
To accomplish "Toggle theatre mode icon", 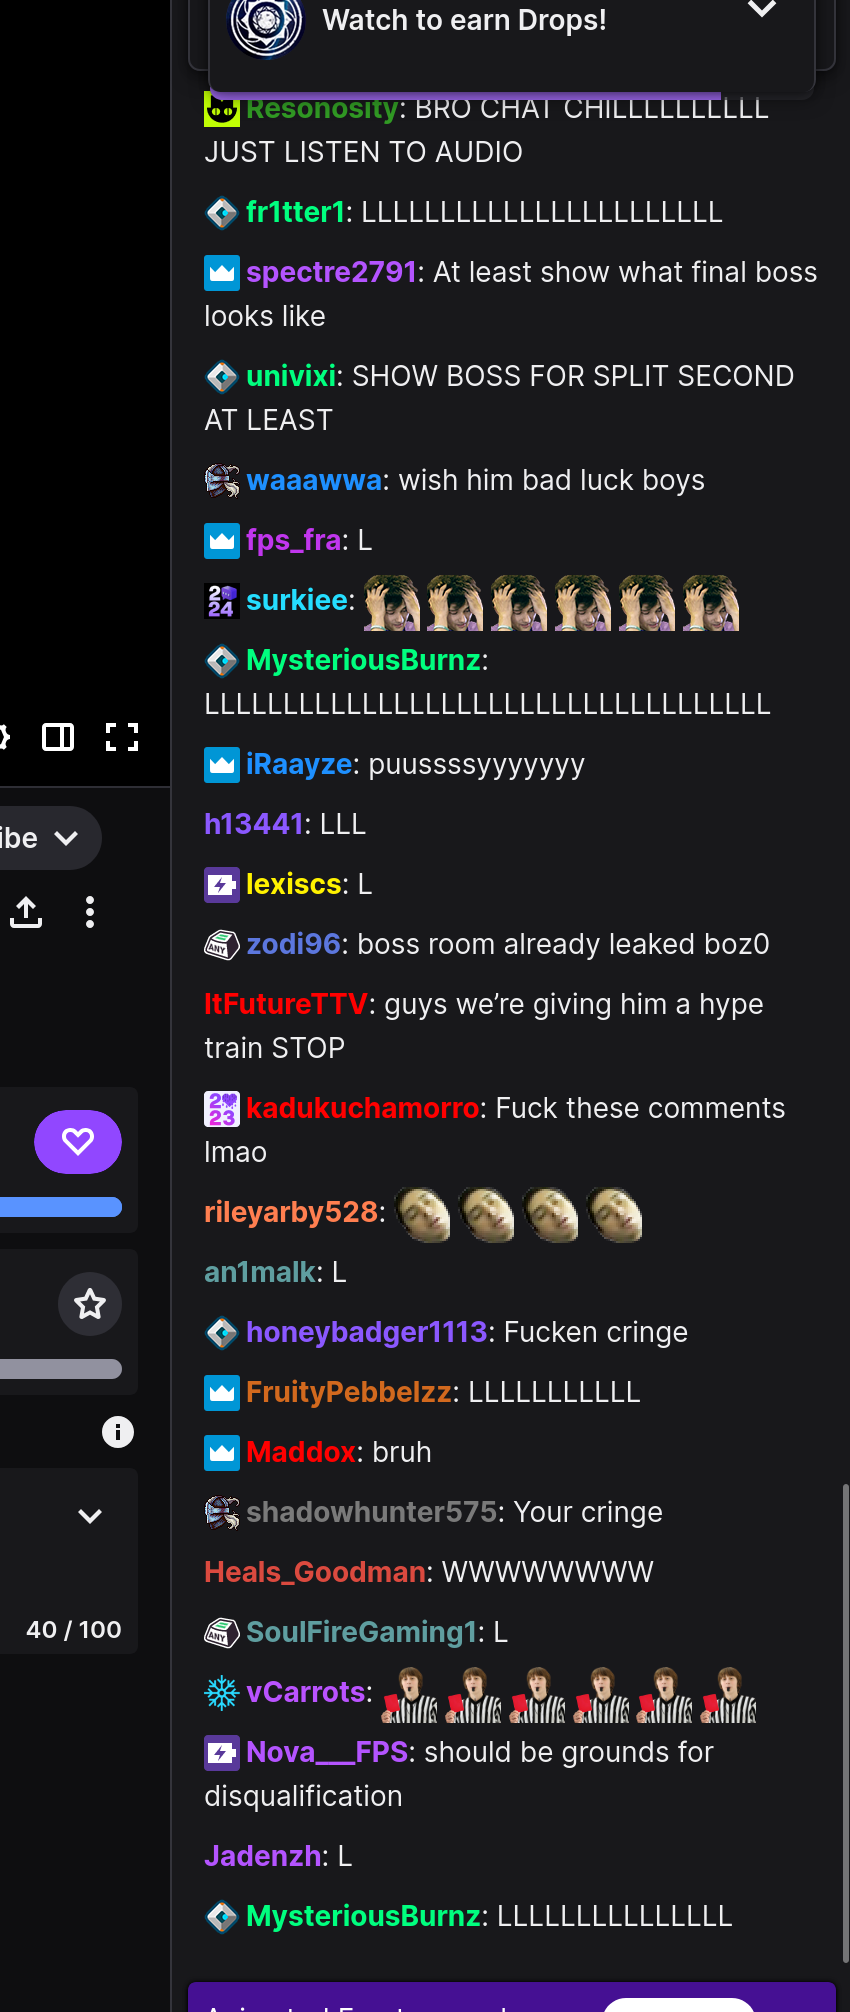I will pos(58,737).
